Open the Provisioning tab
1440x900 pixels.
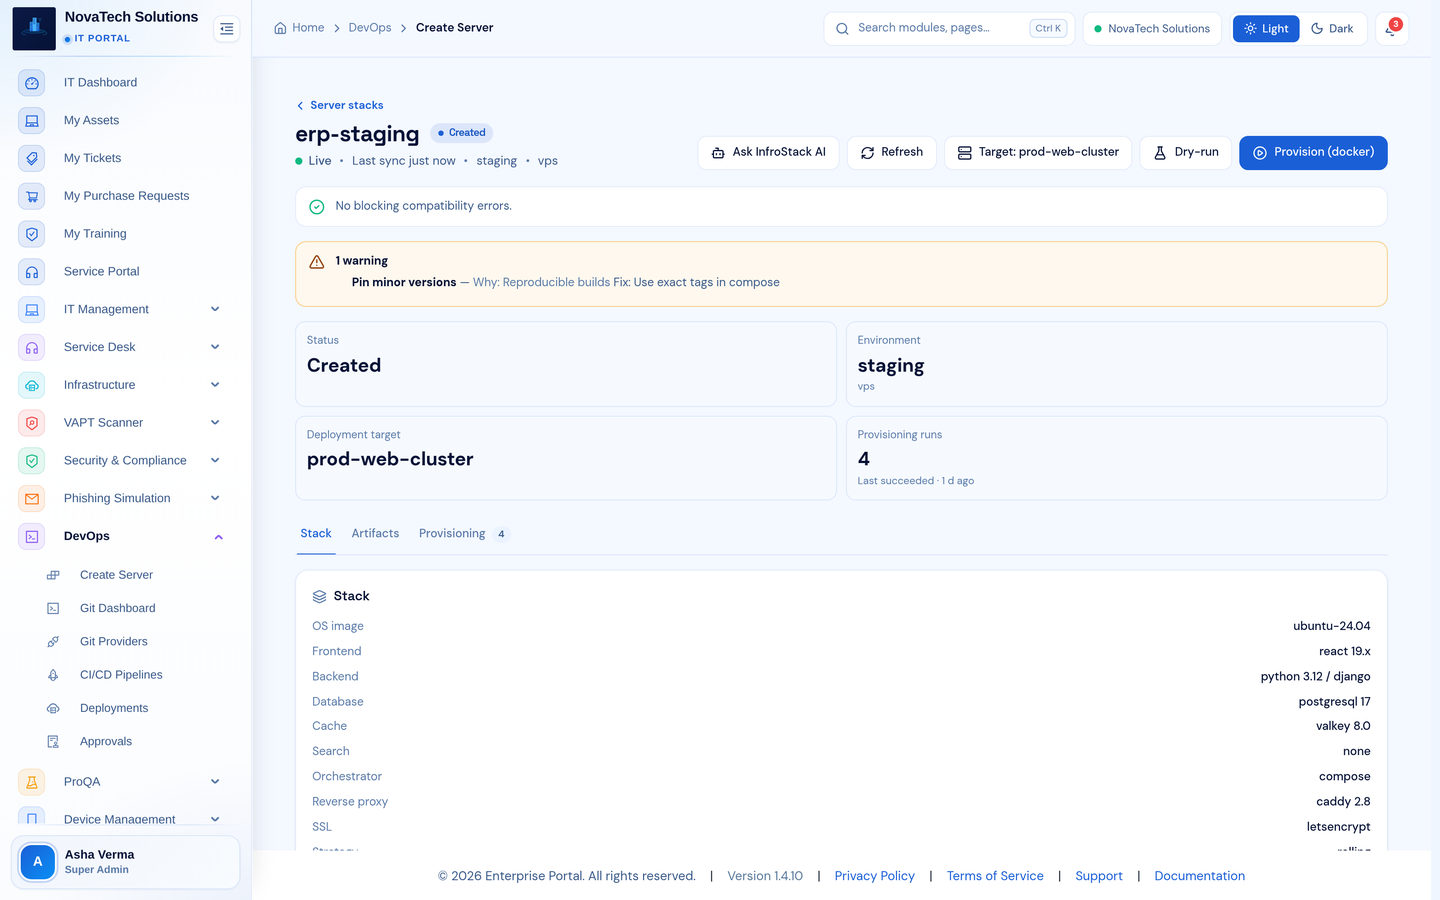[x=464, y=534]
